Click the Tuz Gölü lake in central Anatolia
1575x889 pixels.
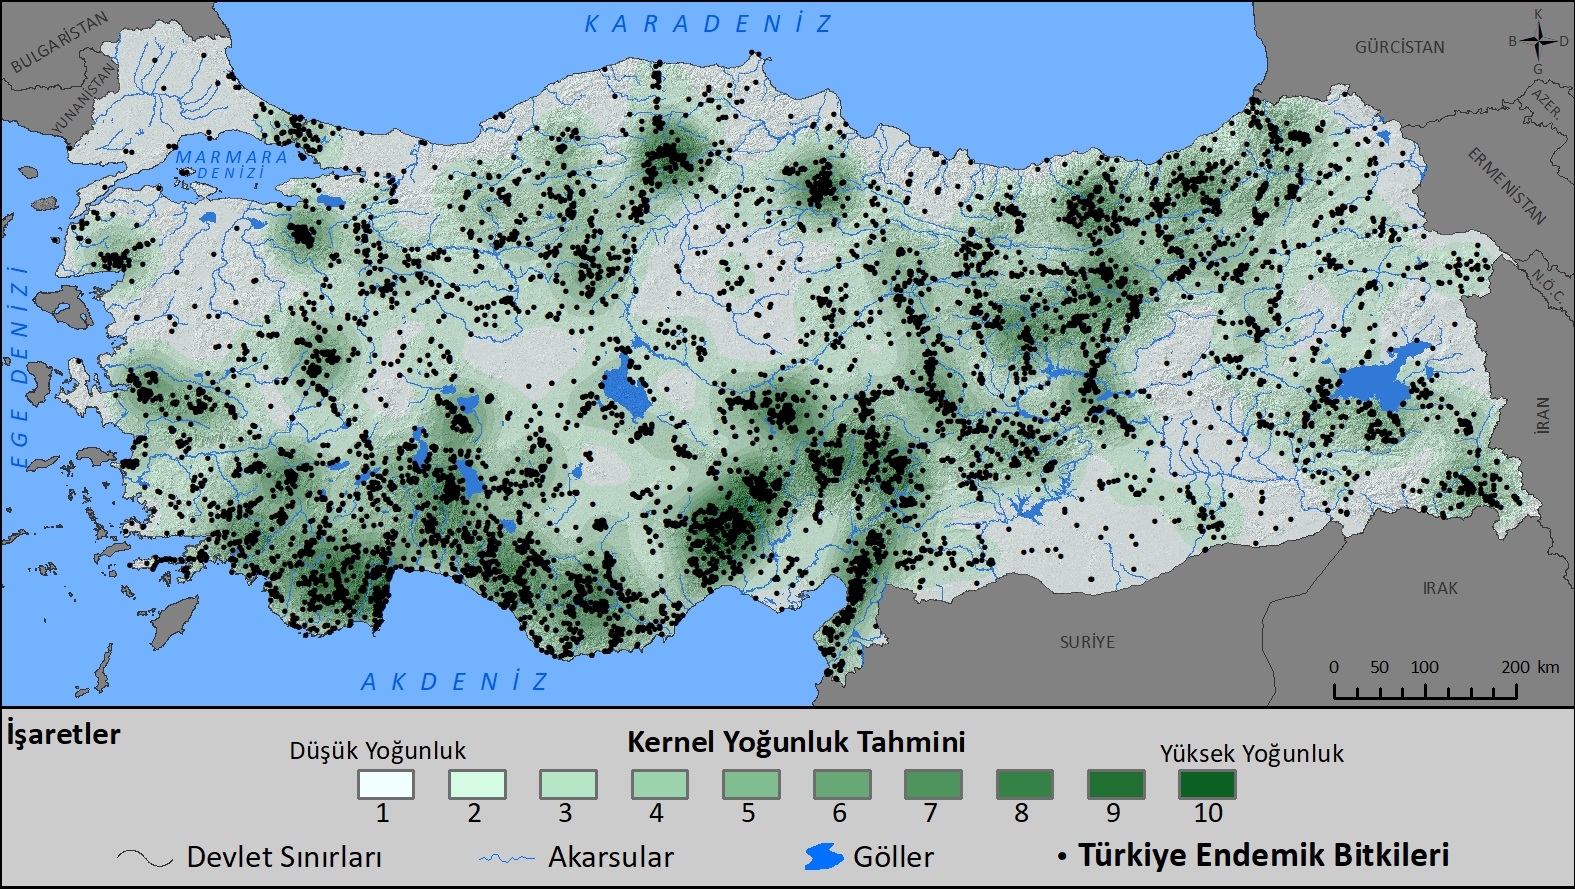coord(626,390)
